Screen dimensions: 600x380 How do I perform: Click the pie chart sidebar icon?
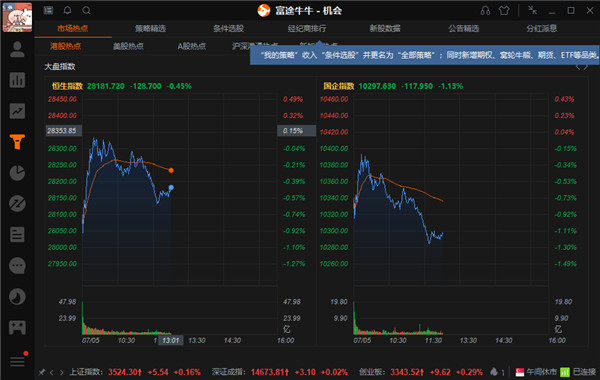[17, 173]
